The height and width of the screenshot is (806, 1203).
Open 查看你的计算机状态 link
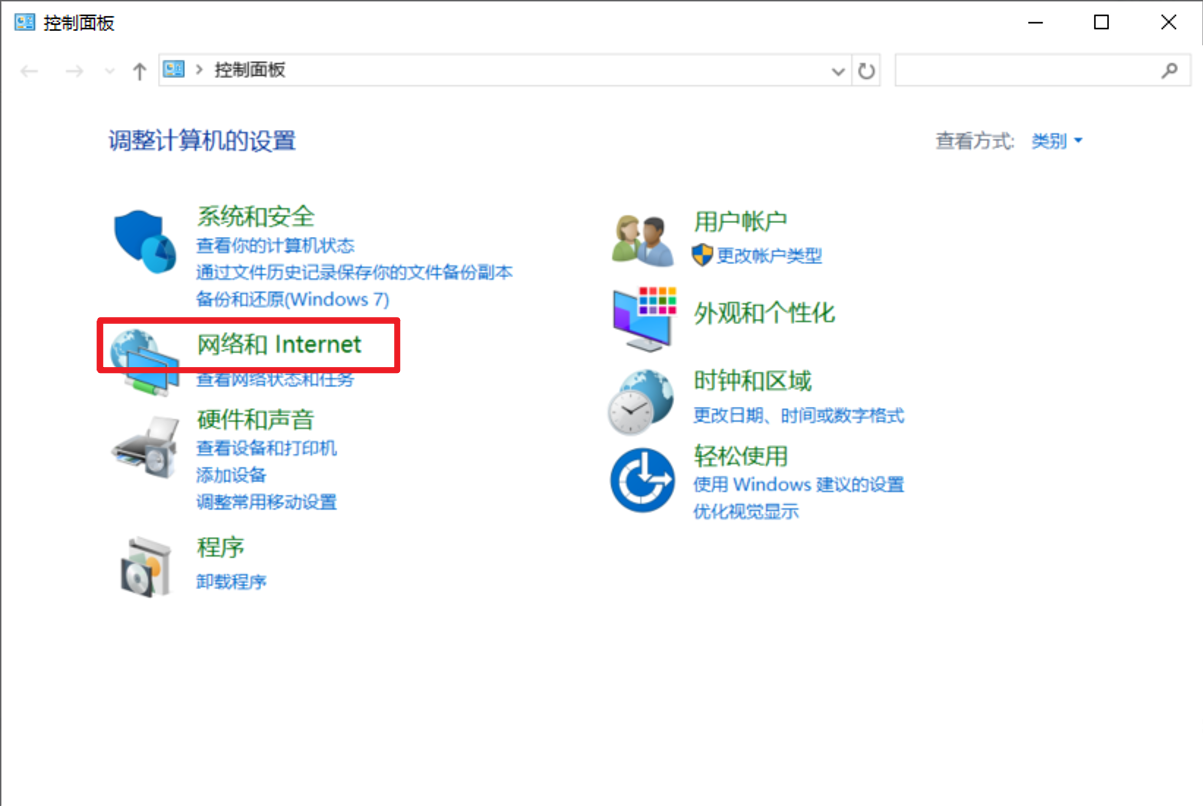pos(275,245)
